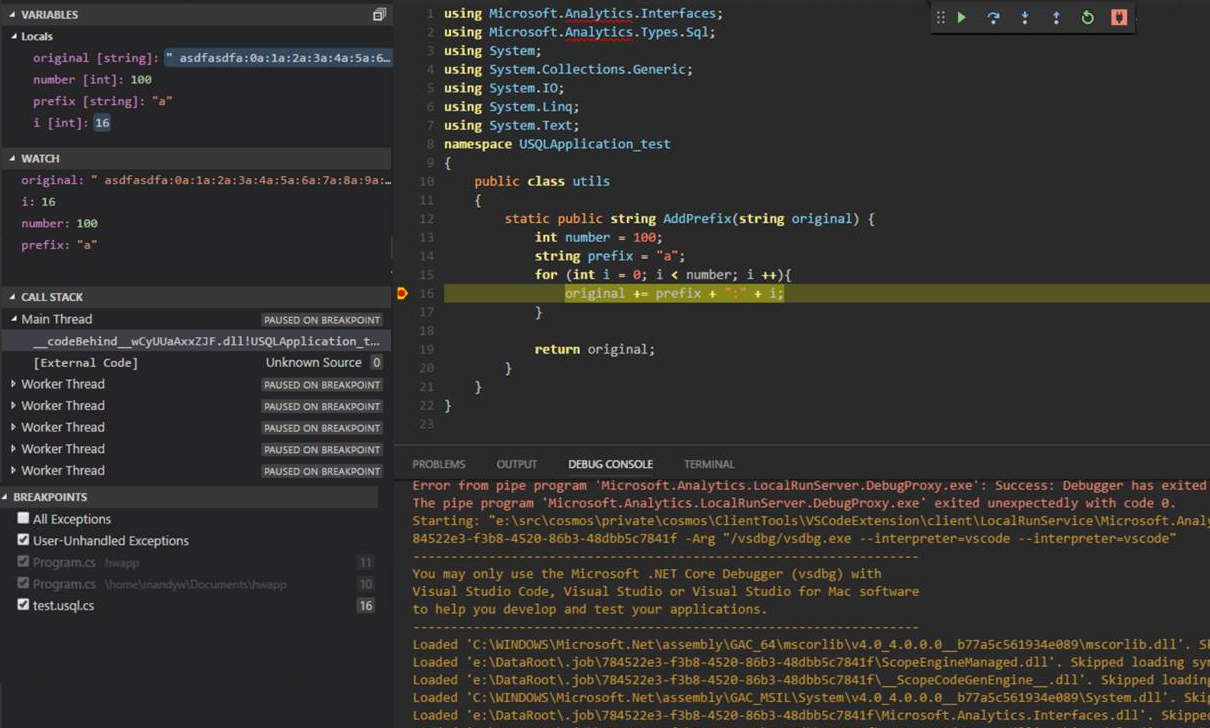Expand the first Worker Thread
The image size is (1210, 728).
pyautogui.click(x=12, y=383)
